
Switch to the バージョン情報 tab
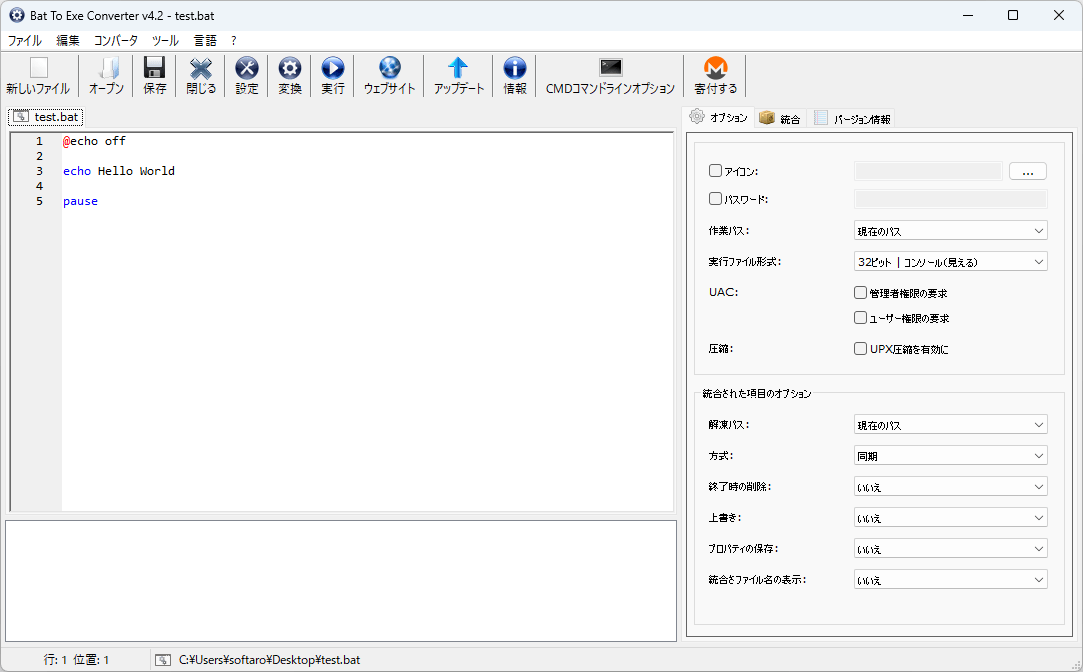tap(853, 119)
